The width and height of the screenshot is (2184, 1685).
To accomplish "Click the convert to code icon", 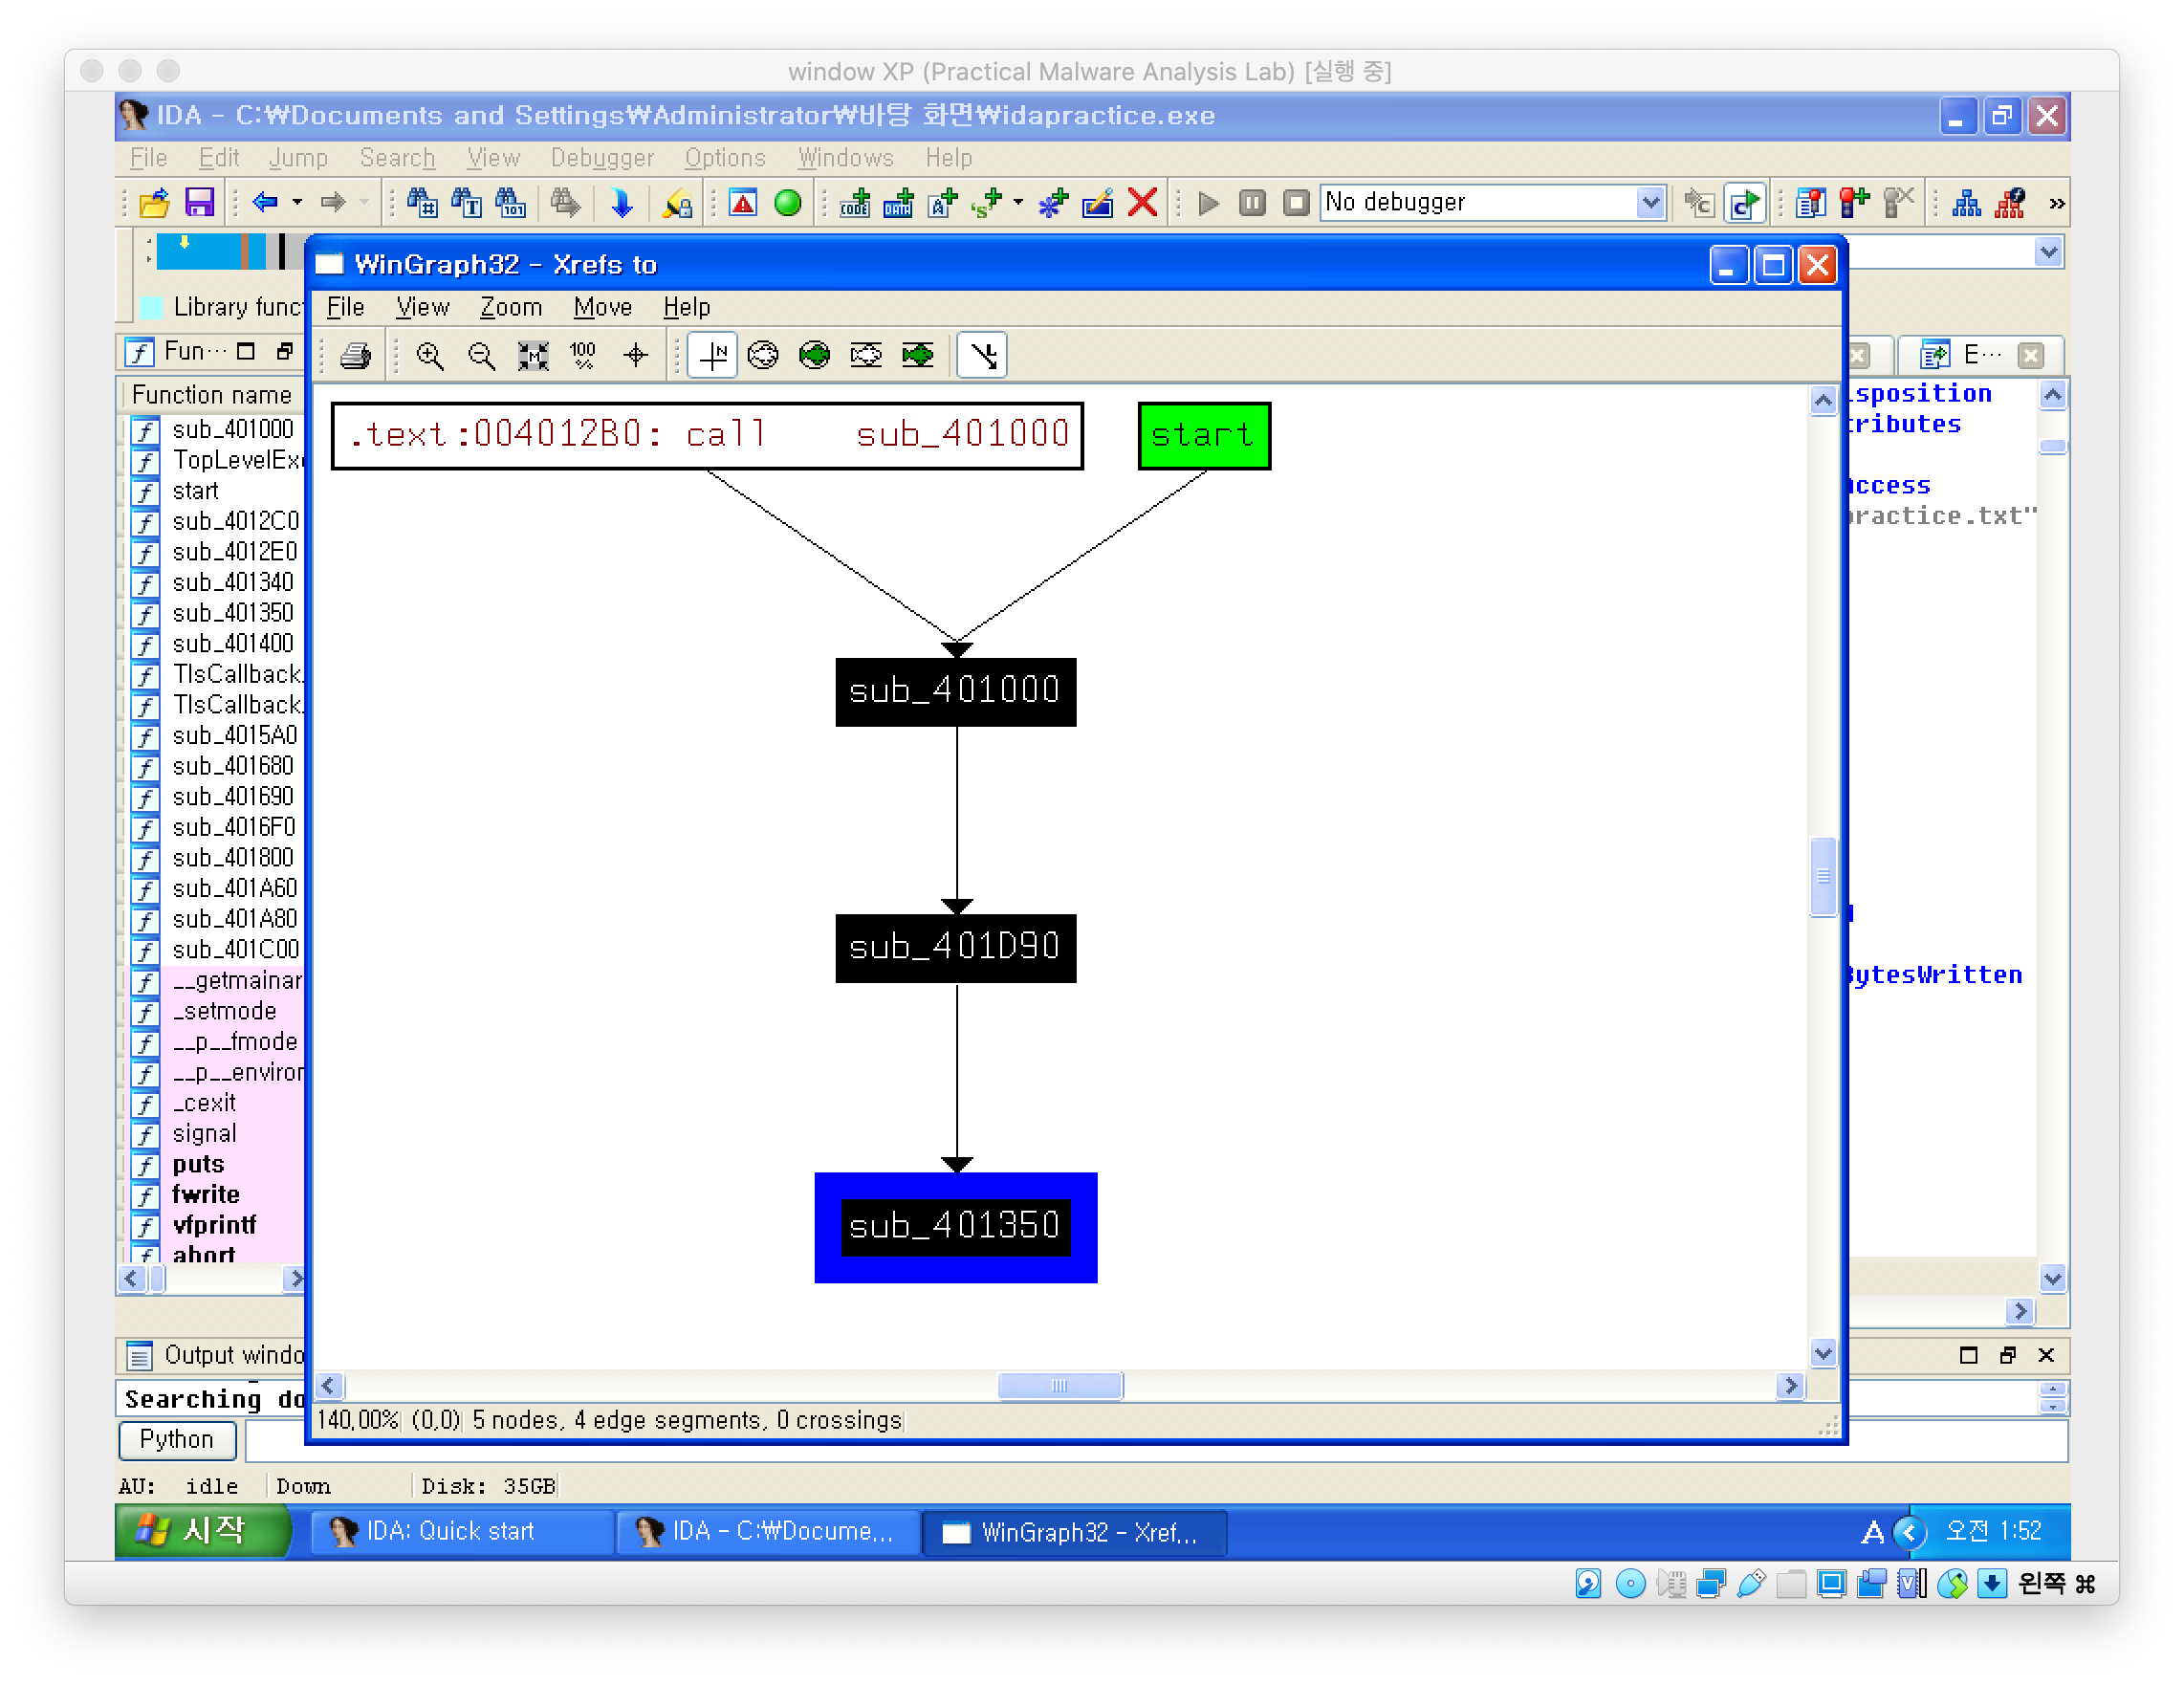I will 855,204.
